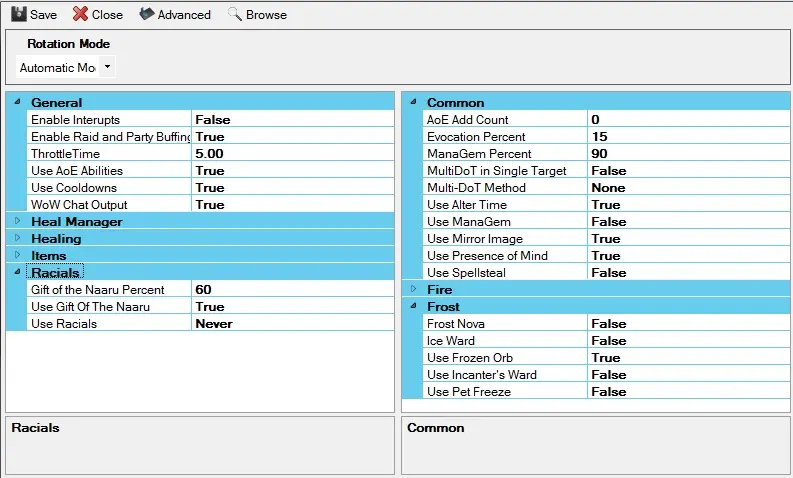Select the Racials category header
Screen dimensions: 793x478
coord(56,272)
